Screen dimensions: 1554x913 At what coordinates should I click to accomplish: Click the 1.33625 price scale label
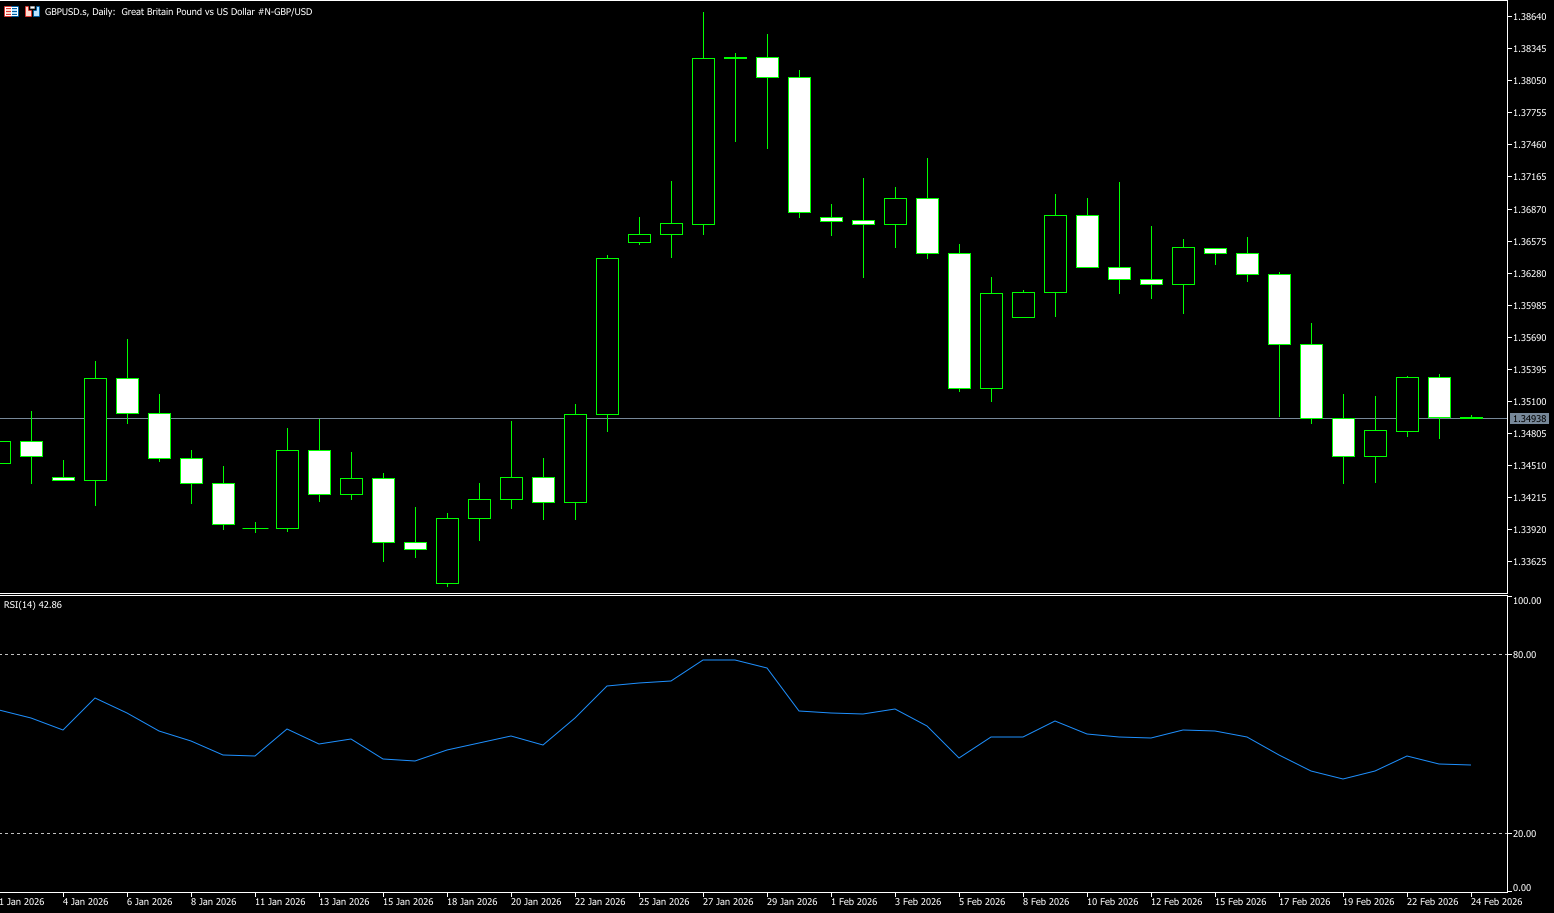pyautogui.click(x=1529, y=562)
